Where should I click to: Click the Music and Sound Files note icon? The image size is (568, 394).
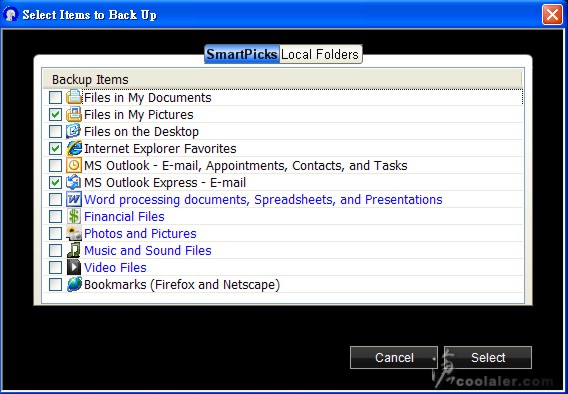tap(74, 250)
